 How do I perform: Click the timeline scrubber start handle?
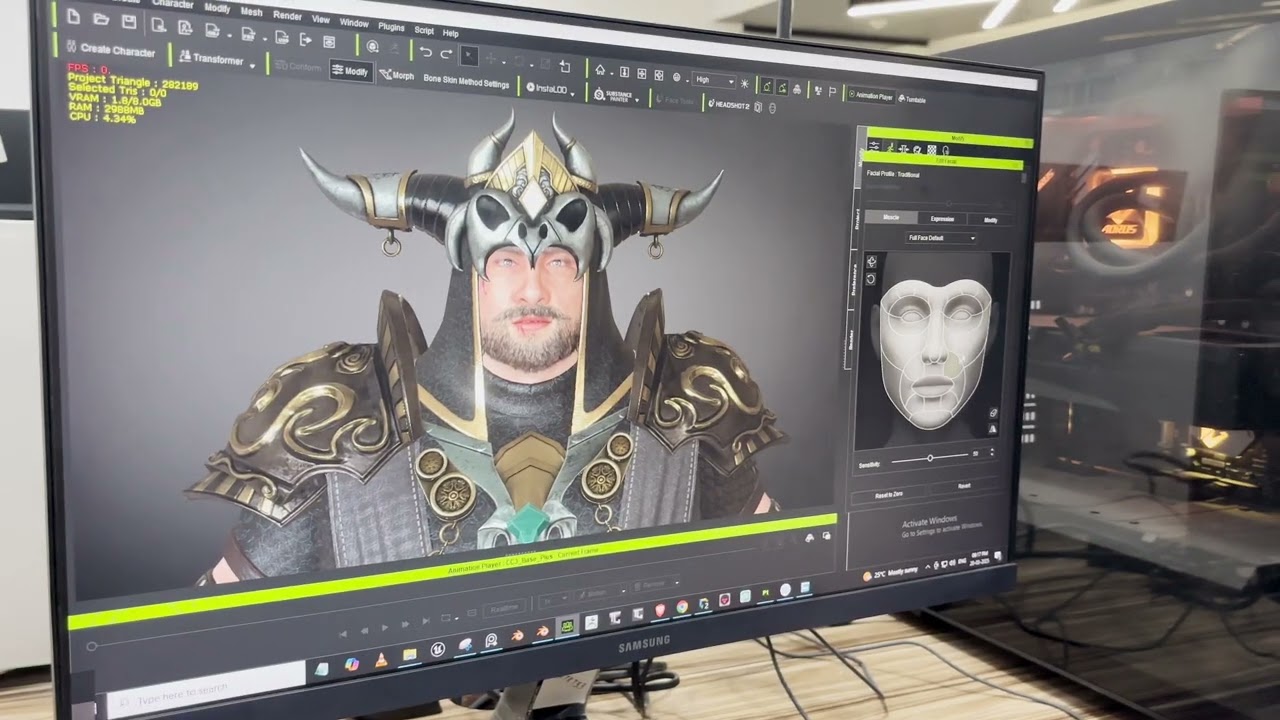91,646
